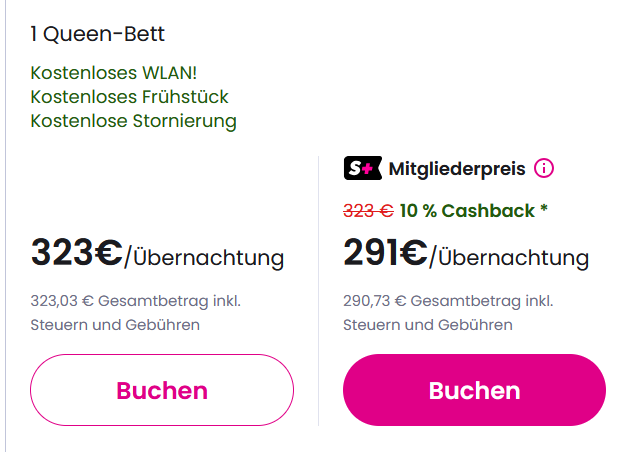Click Steuern und Gebühren under the 323,03 € total
617x452 pixels.
point(115,324)
